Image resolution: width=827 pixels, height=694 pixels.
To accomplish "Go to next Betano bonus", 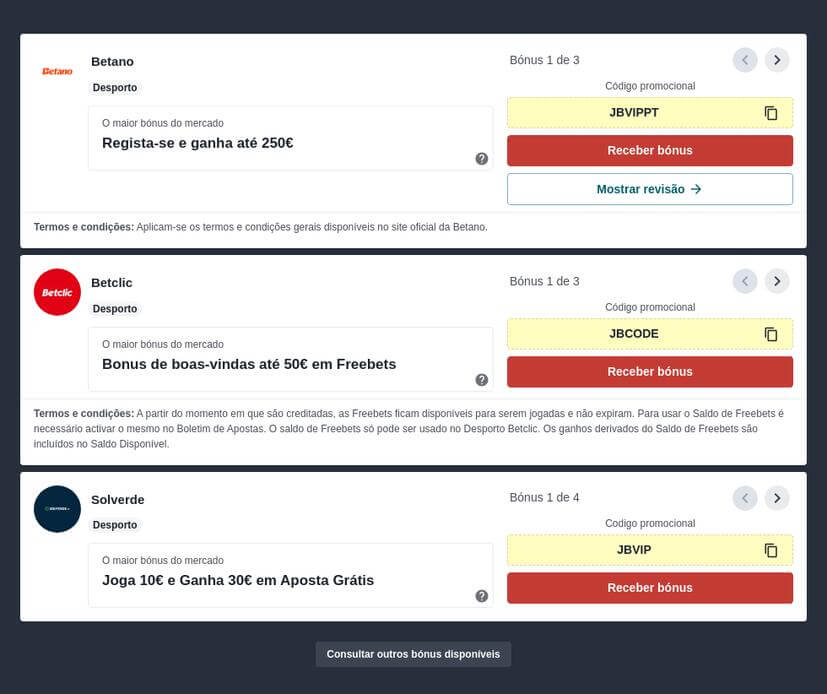I will coord(777,60).
